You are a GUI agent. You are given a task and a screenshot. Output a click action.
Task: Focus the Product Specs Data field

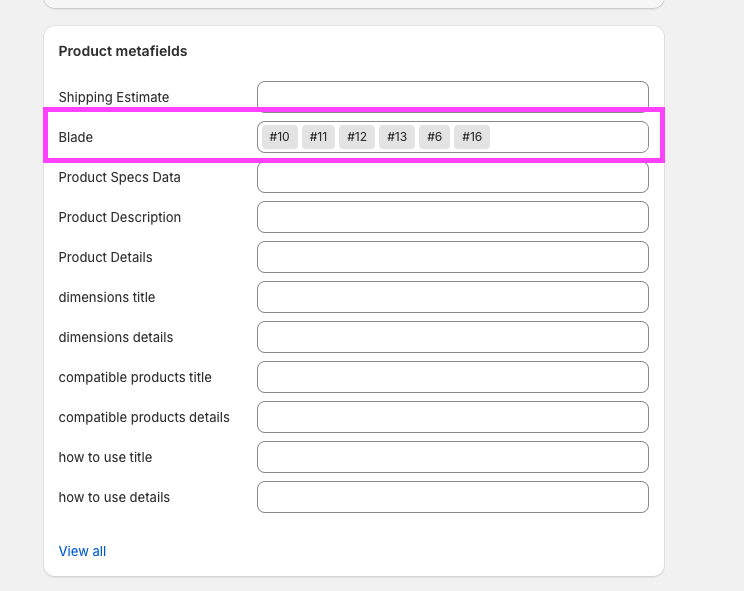coord(452,177)
